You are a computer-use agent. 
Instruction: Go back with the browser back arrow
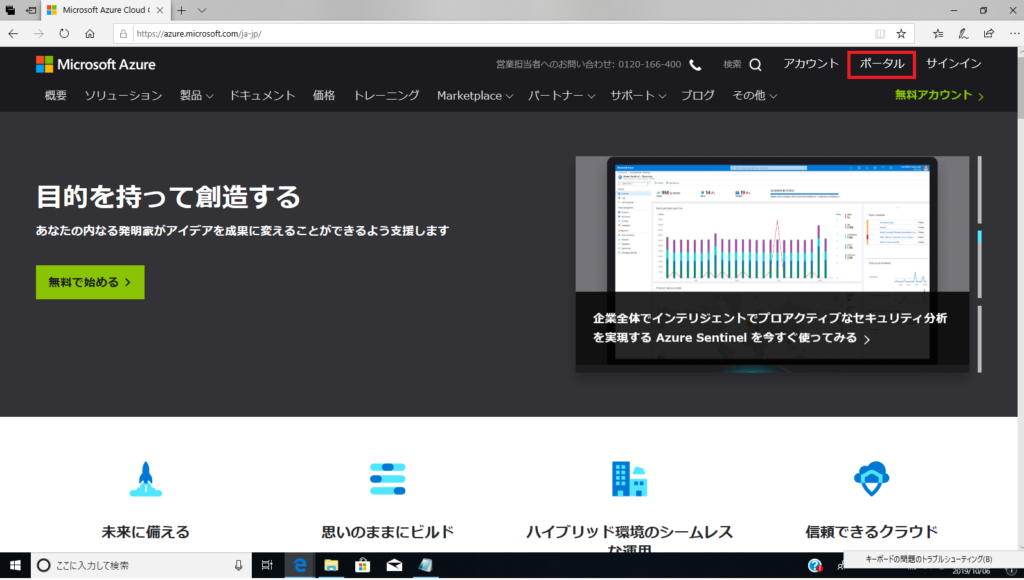13,33
